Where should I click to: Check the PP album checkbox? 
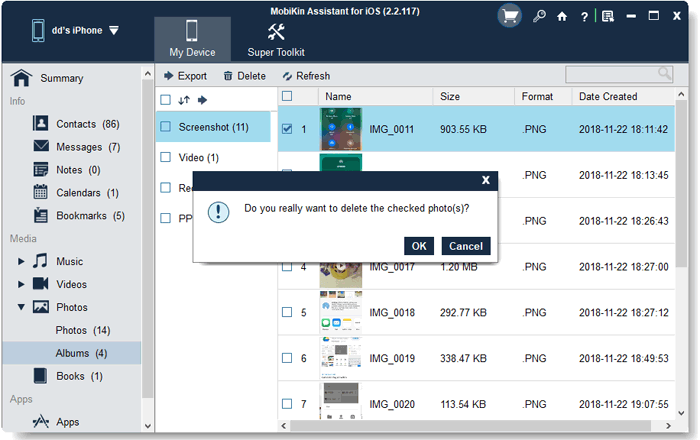166,218
